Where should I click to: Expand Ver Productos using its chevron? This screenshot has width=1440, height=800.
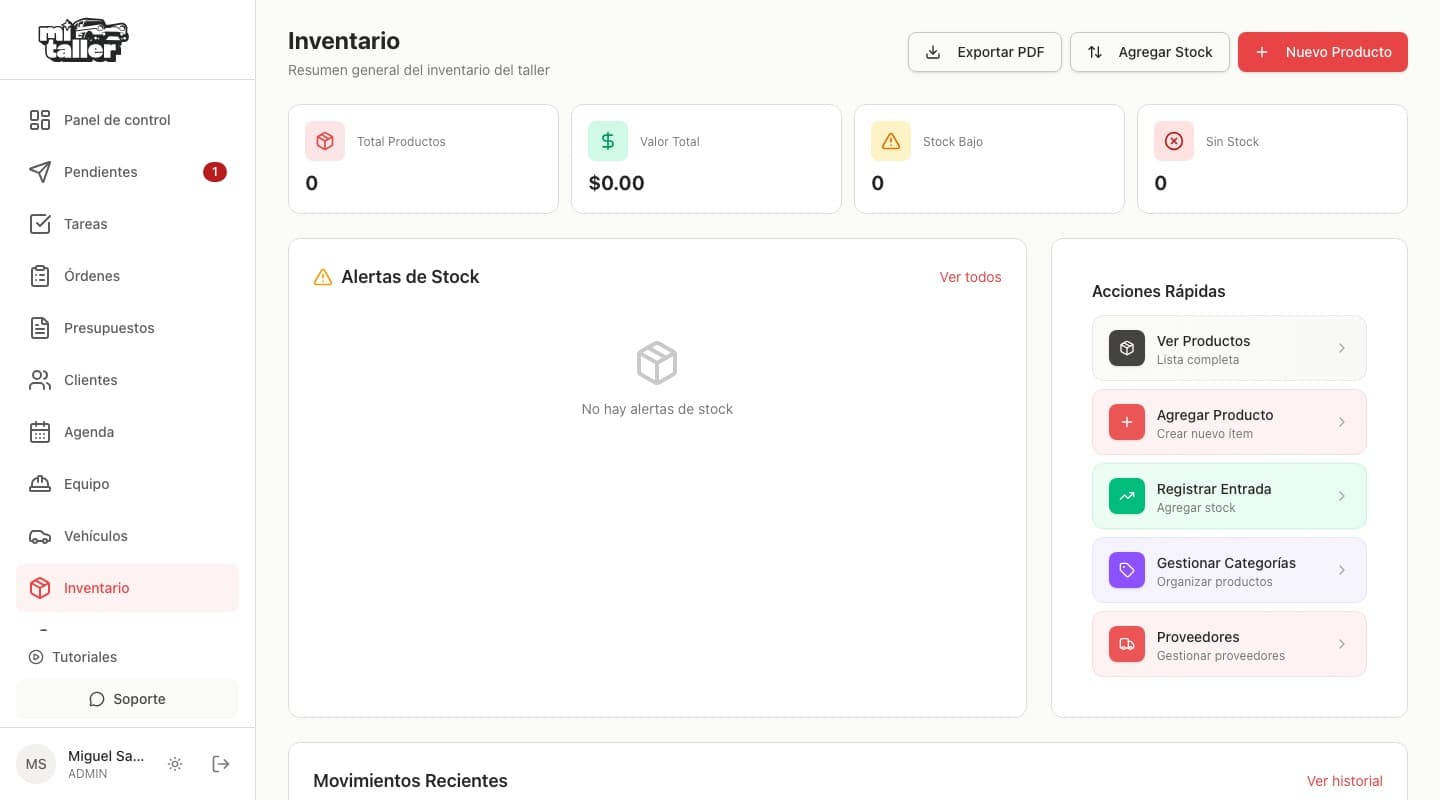(1342, 348)
